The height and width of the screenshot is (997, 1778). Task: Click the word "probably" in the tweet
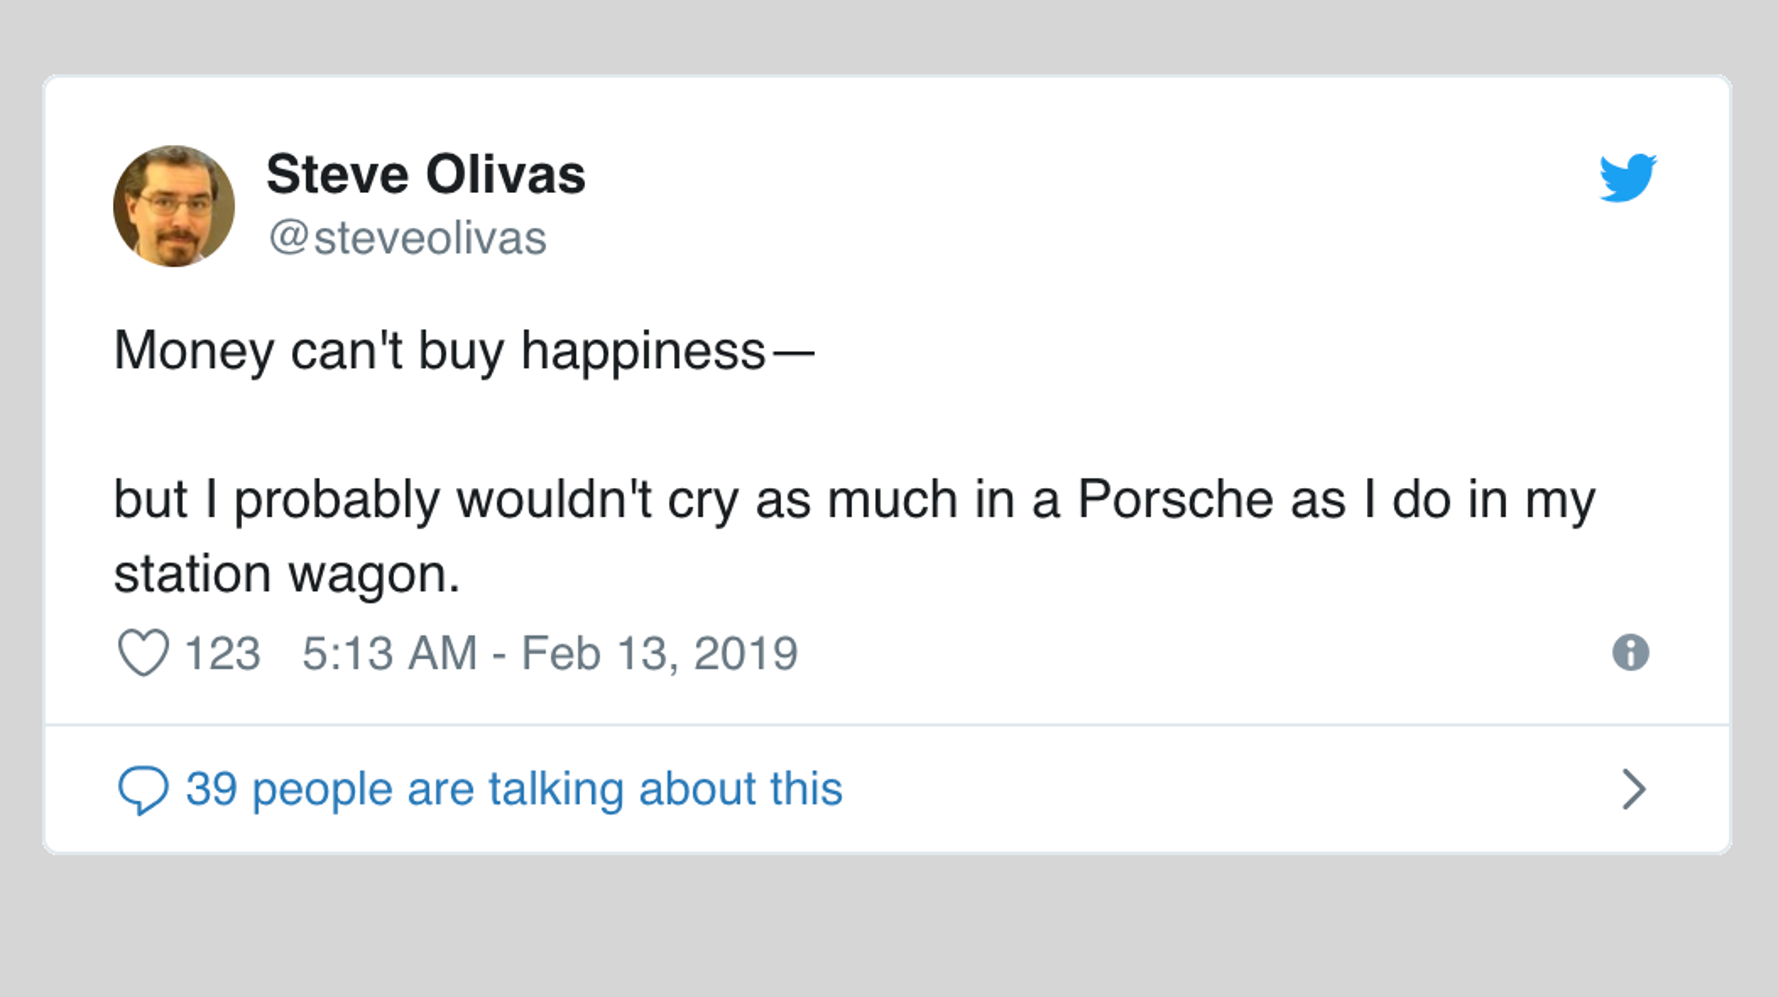(336, 499)
